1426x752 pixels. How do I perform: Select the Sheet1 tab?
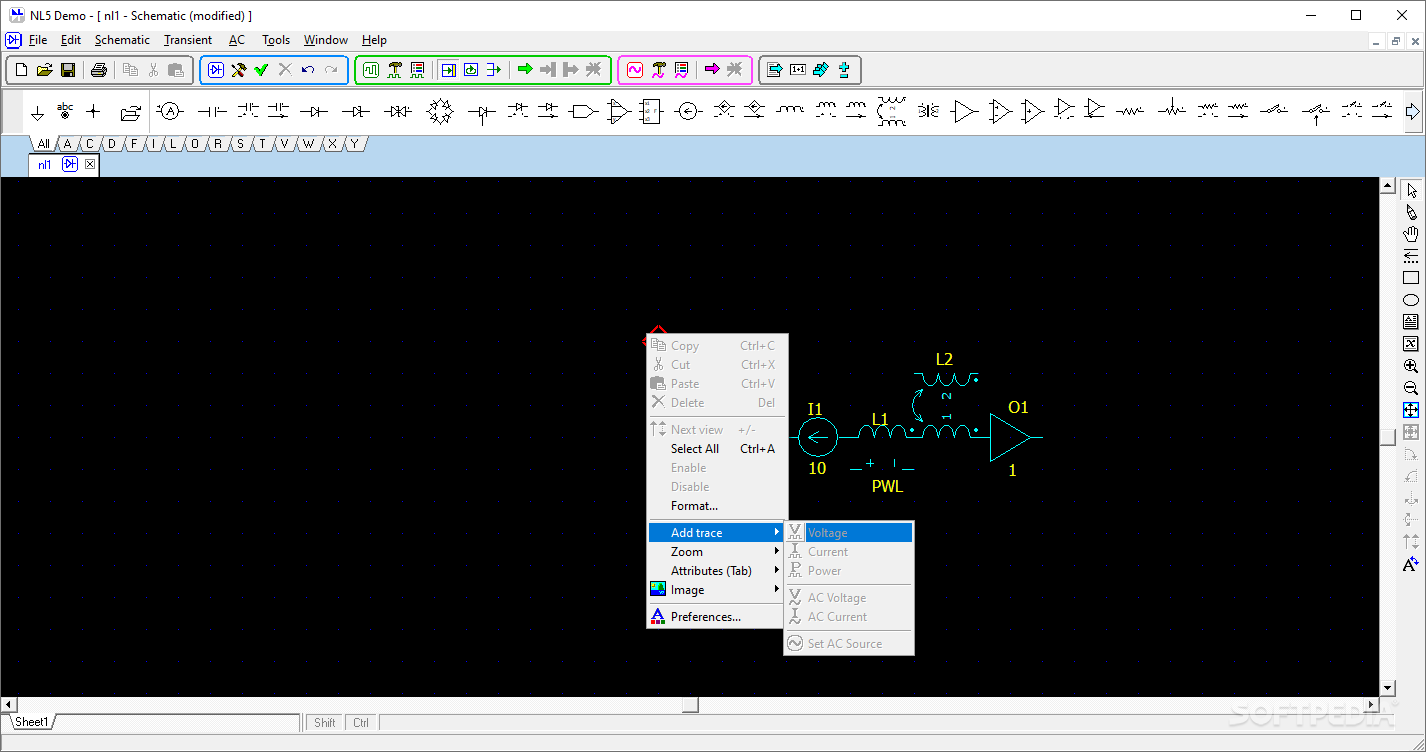(32, 722)
